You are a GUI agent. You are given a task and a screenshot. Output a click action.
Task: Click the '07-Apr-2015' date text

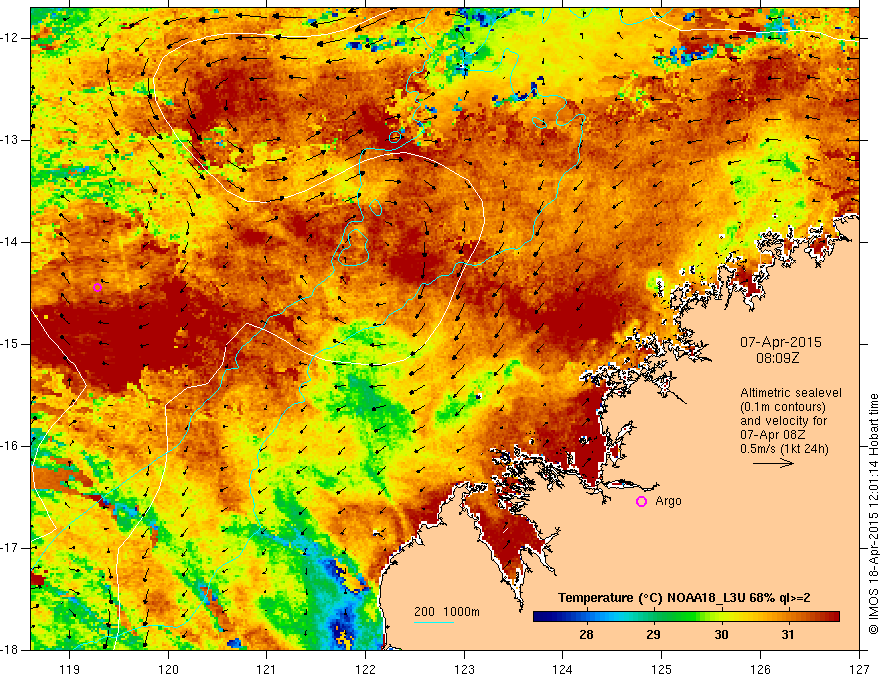[x=781, y=342]
